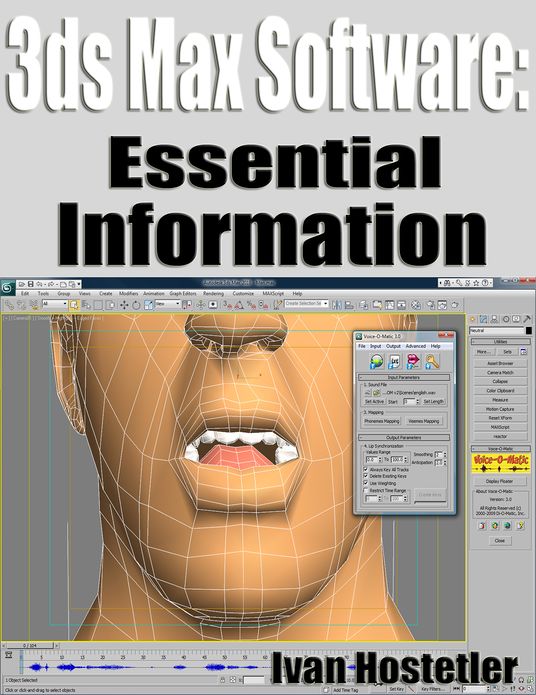Open the Create command panel tab
Image resolution: width=536 pixels, height=695 pixels.
point(473,319)
